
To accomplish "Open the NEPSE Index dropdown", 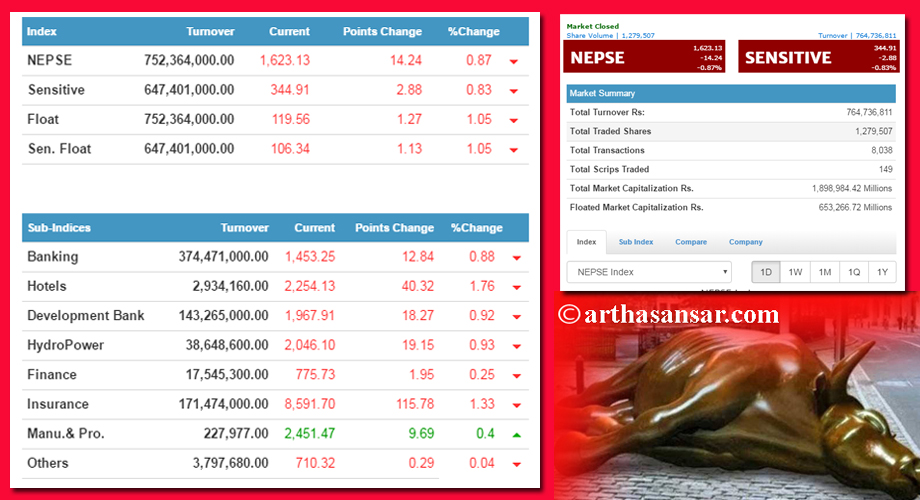I will tap(649, 272).
